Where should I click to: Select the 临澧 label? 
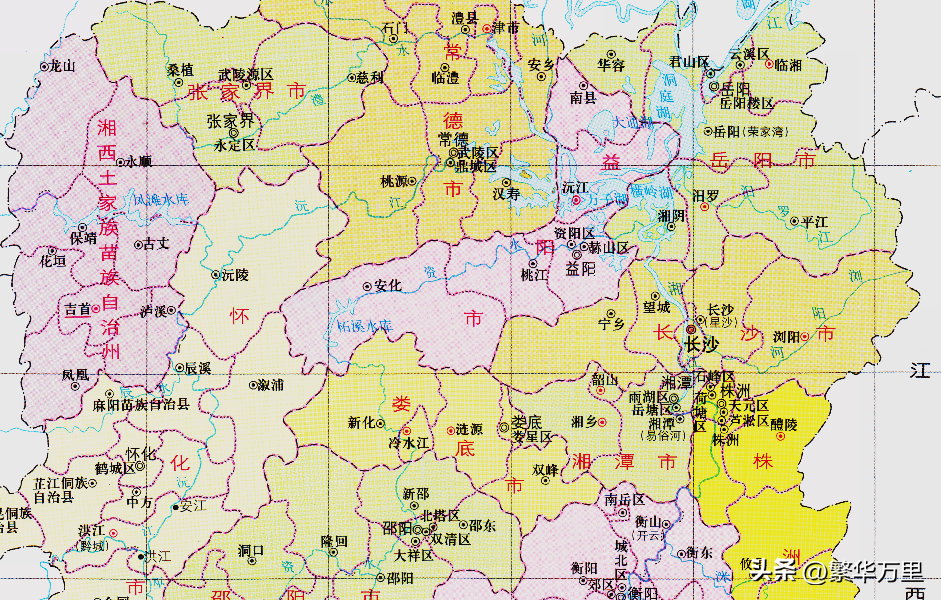tap(445, 78)
